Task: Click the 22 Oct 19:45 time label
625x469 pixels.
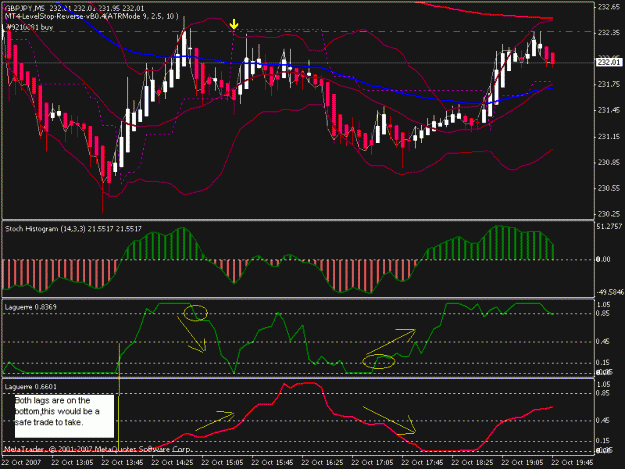Action: click(572, 463)
